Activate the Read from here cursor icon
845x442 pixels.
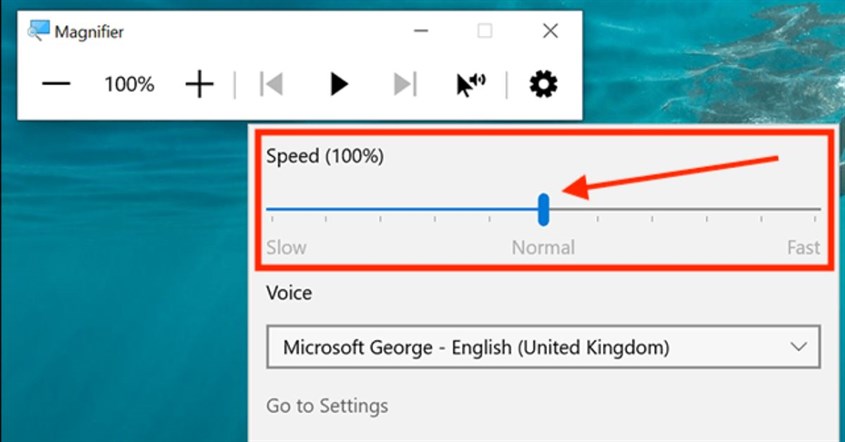tap(470, 85)
